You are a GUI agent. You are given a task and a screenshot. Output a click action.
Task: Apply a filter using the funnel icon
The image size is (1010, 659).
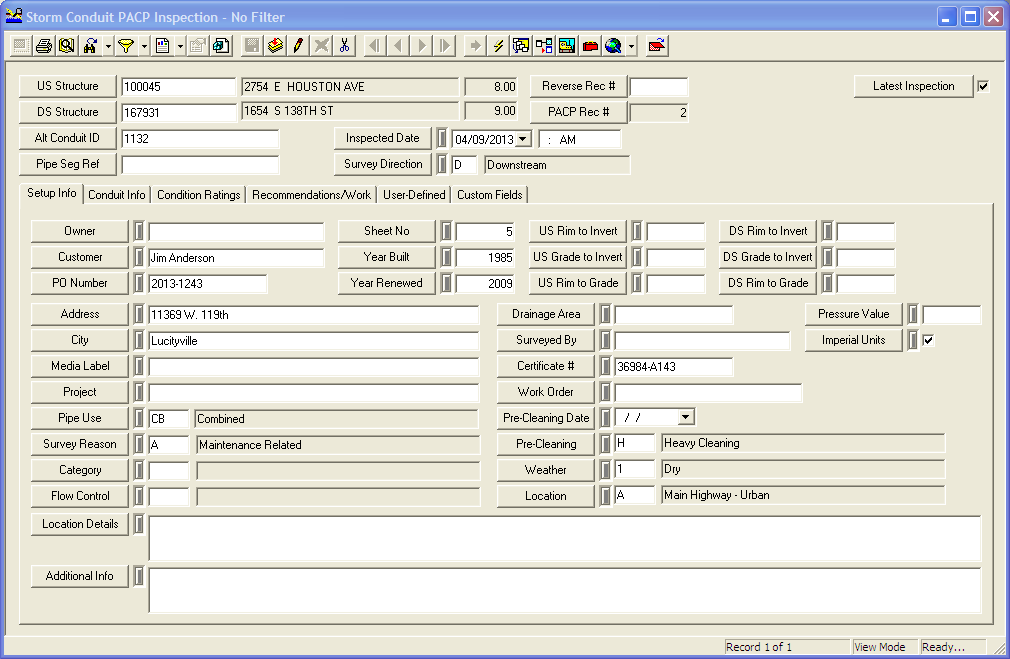(125, 45)
